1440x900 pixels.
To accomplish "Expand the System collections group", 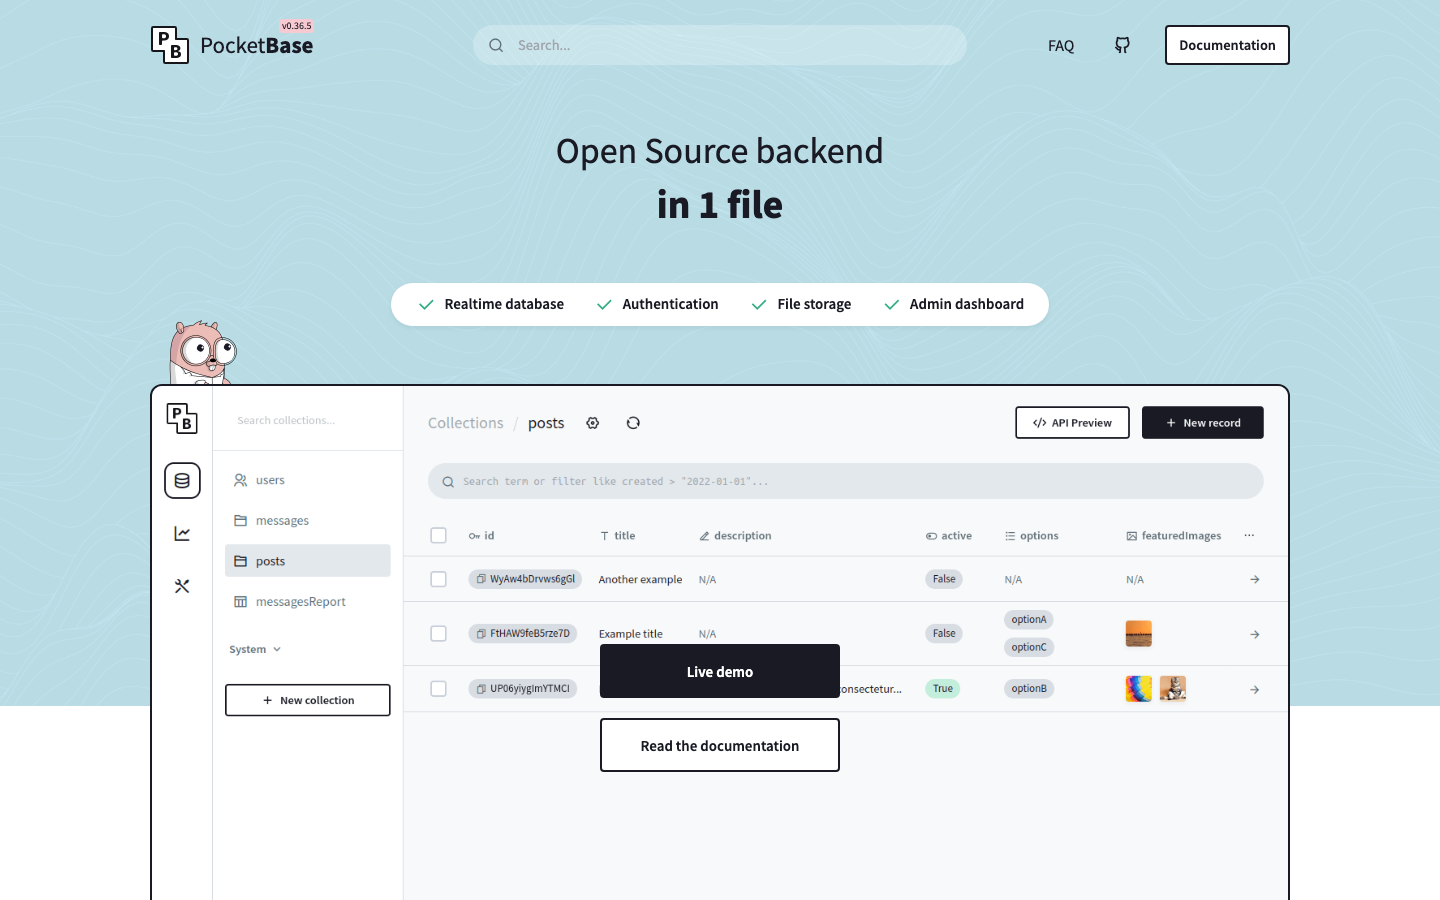I will [x=255, y=649].
